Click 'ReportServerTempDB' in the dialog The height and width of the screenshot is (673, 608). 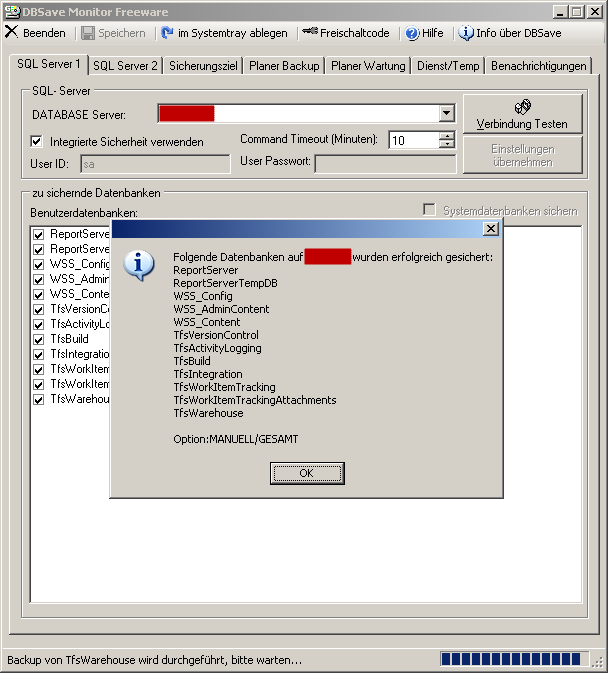click(225, 283)
